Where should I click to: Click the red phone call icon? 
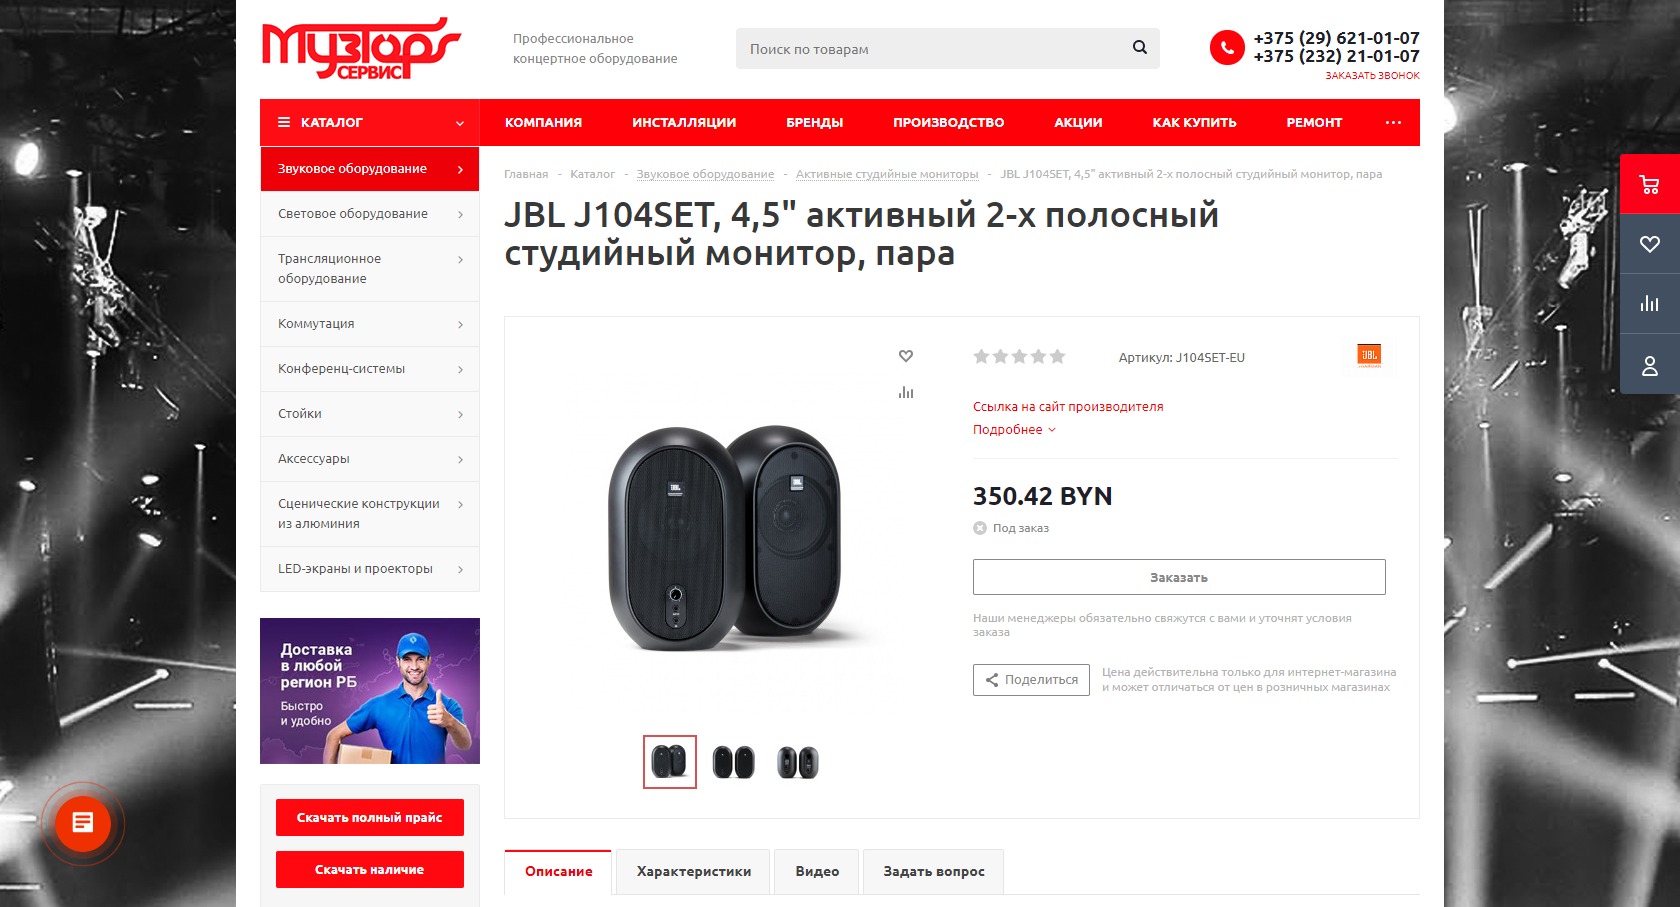click(1227, 47)
